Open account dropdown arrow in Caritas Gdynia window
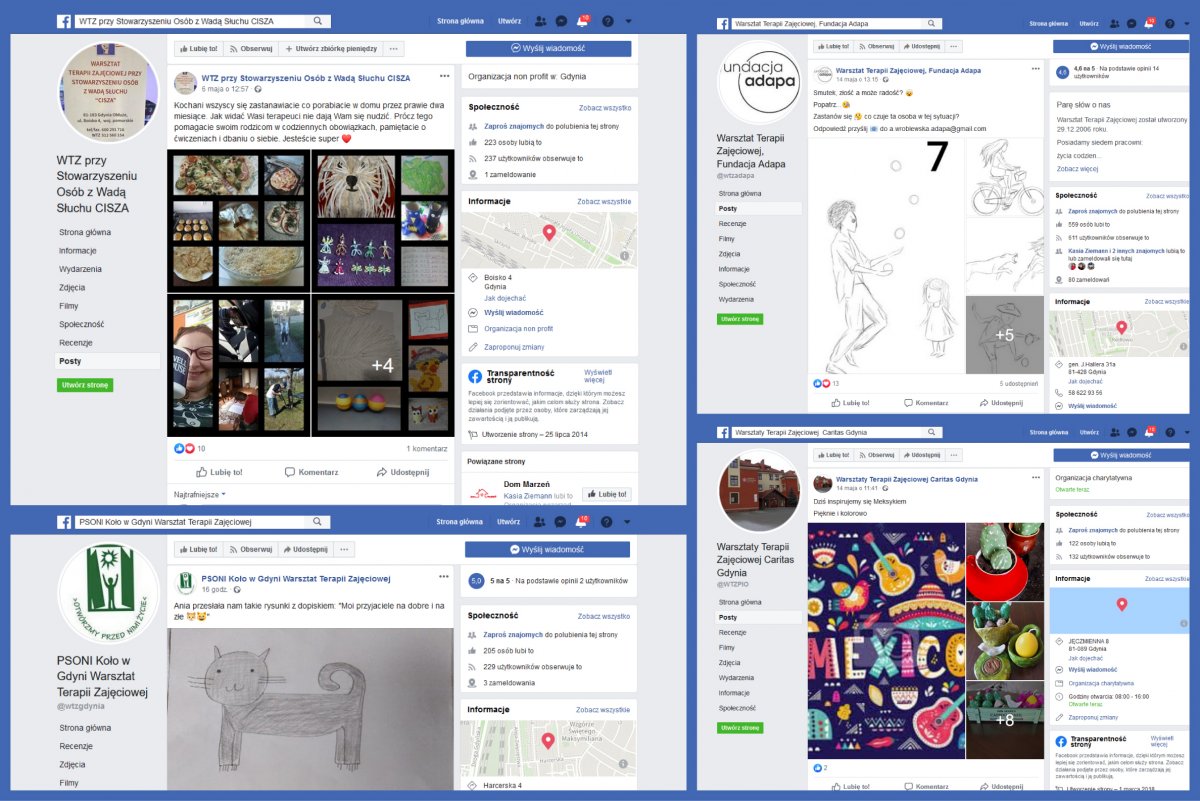 [1185, 432]
